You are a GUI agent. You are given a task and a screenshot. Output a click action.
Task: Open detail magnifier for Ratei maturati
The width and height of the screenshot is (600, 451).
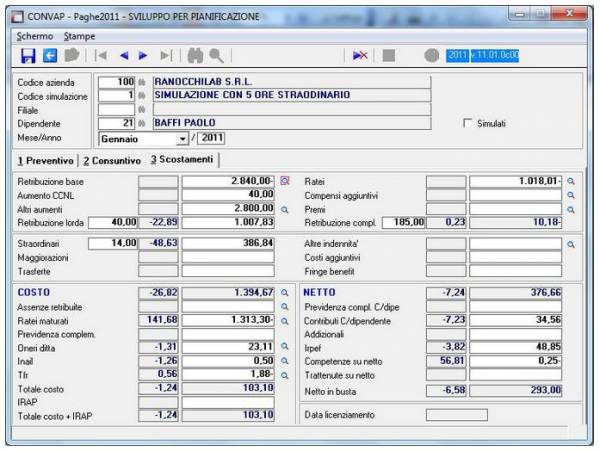click(x=285, y=321)
